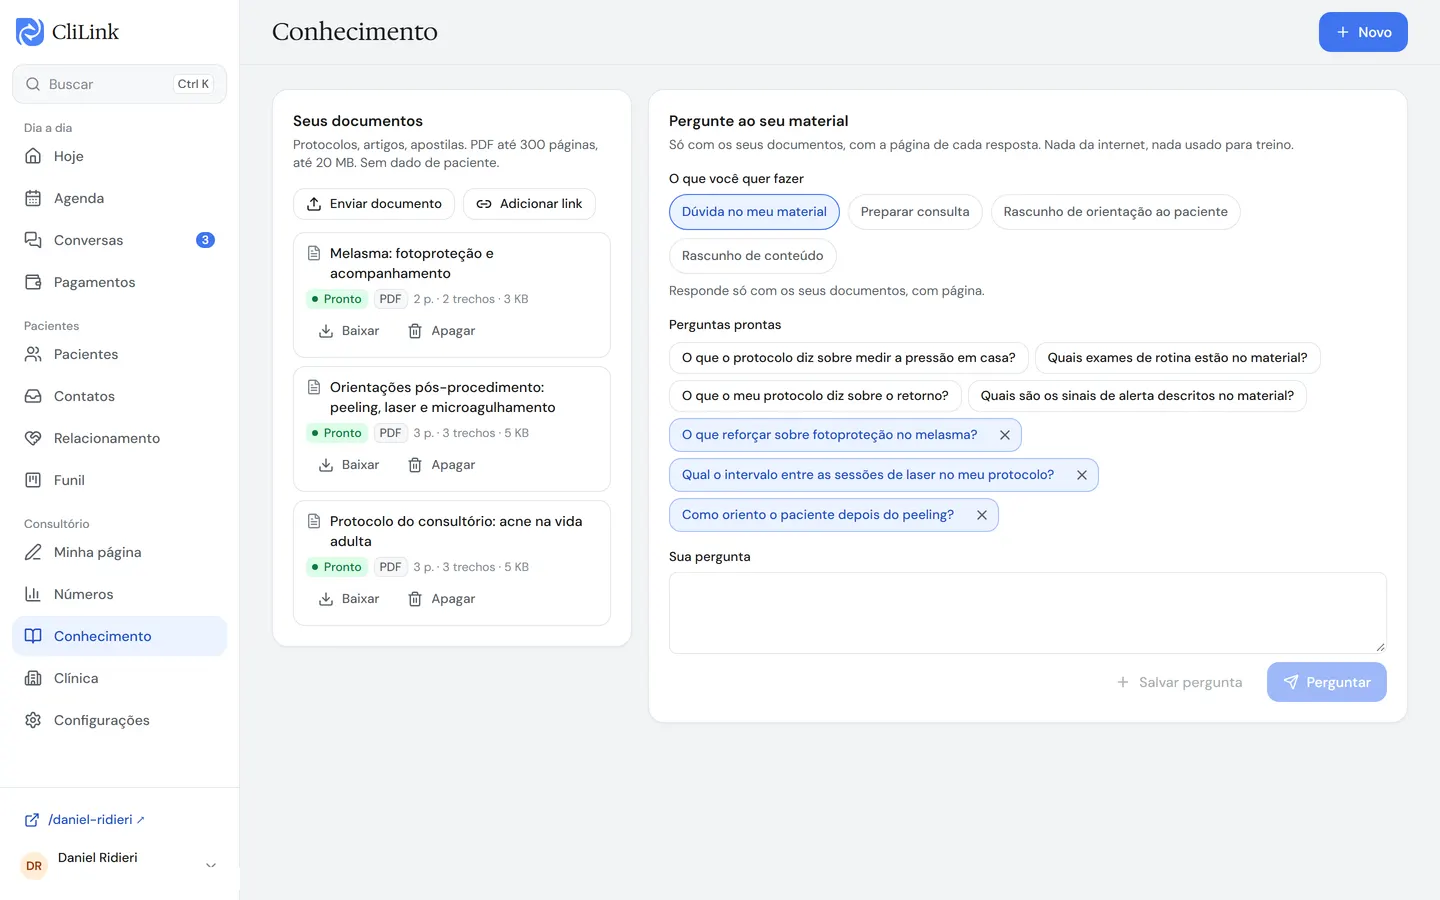Go to Contatos

click(119, 396)
